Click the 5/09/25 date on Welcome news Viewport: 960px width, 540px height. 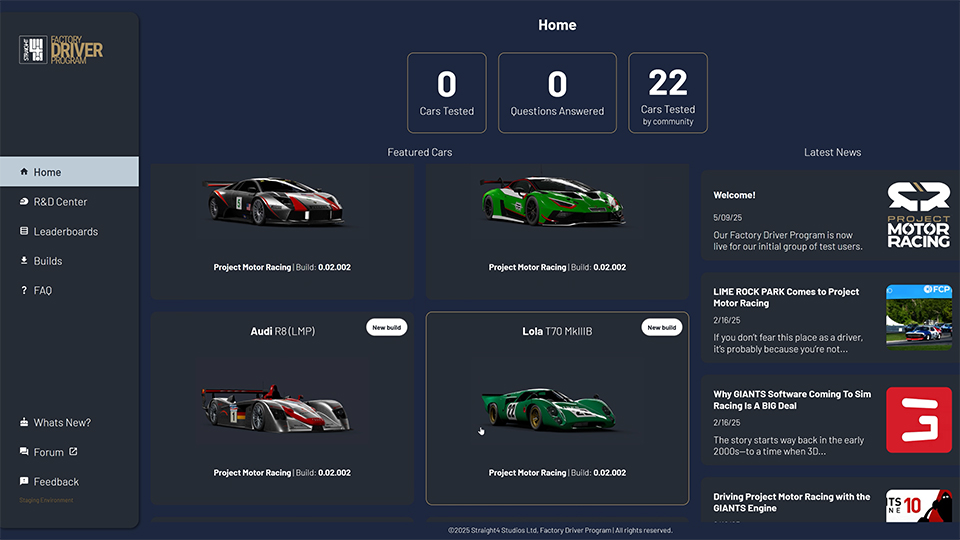click(x=727, y=217)
